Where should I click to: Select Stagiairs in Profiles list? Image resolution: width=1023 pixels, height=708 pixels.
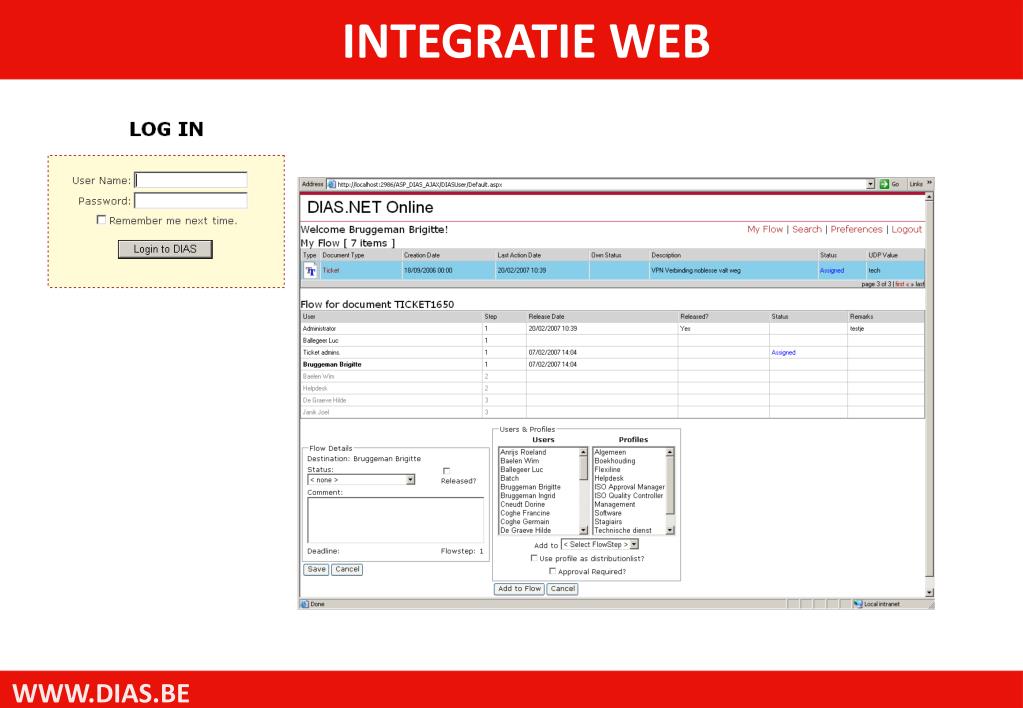coord(608,522)
